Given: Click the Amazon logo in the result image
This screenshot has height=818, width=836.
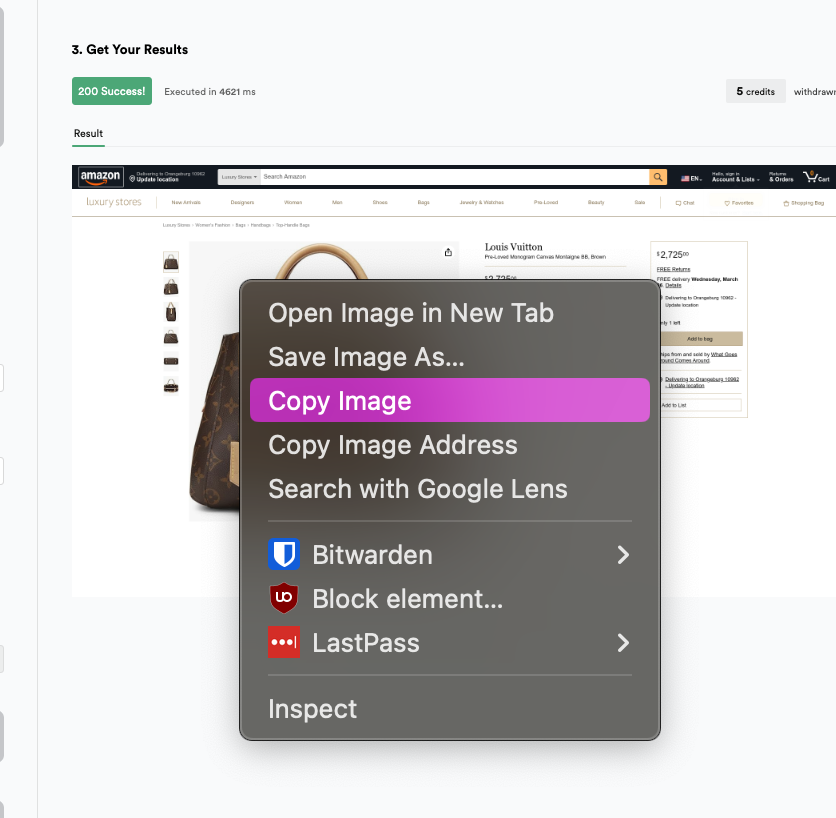Looking at the screenshot, I should [100, 177].
